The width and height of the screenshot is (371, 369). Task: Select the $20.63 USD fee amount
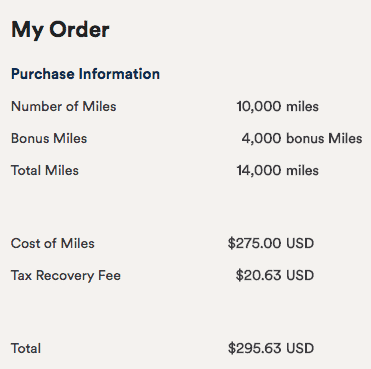[275, 275]
